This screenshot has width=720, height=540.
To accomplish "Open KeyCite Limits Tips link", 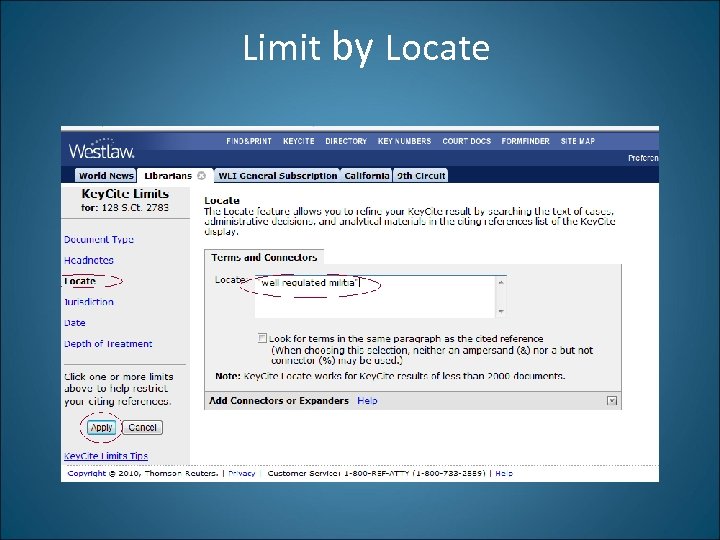I will 106,456.
